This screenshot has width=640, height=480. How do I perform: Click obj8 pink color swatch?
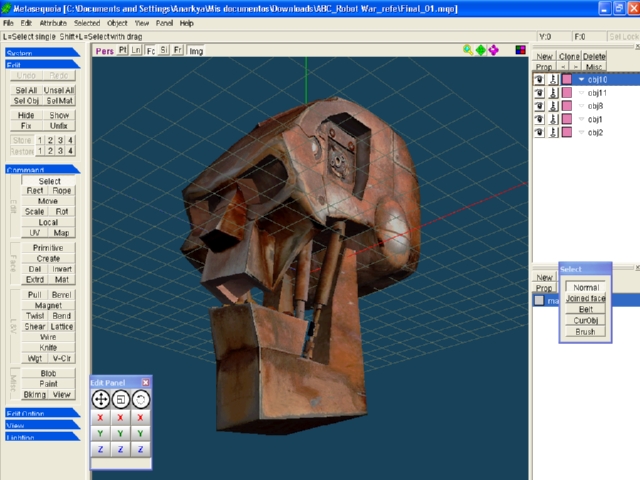click(567, 106)
